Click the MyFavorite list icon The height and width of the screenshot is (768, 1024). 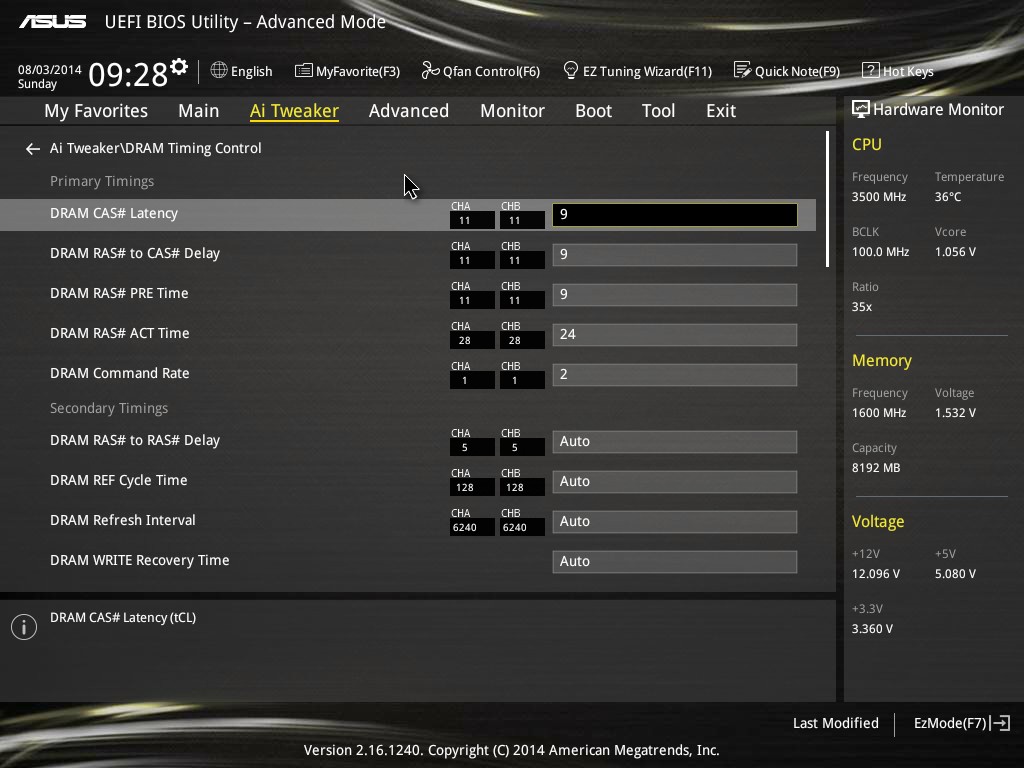(303, 71)
